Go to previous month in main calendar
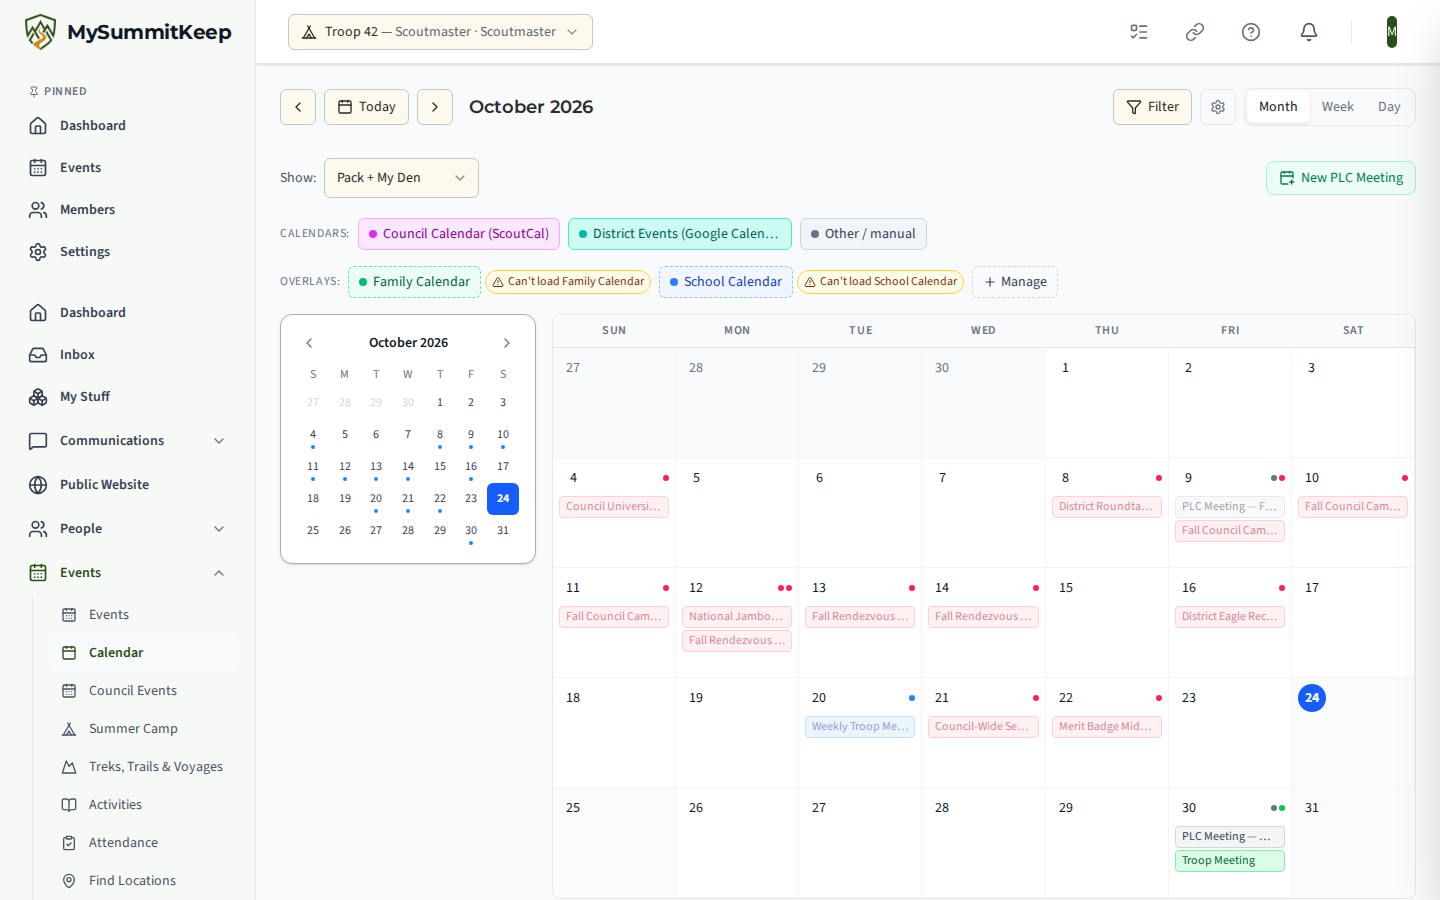The height and width of the screenshot is (900, 1440). (x=298, y=107)
